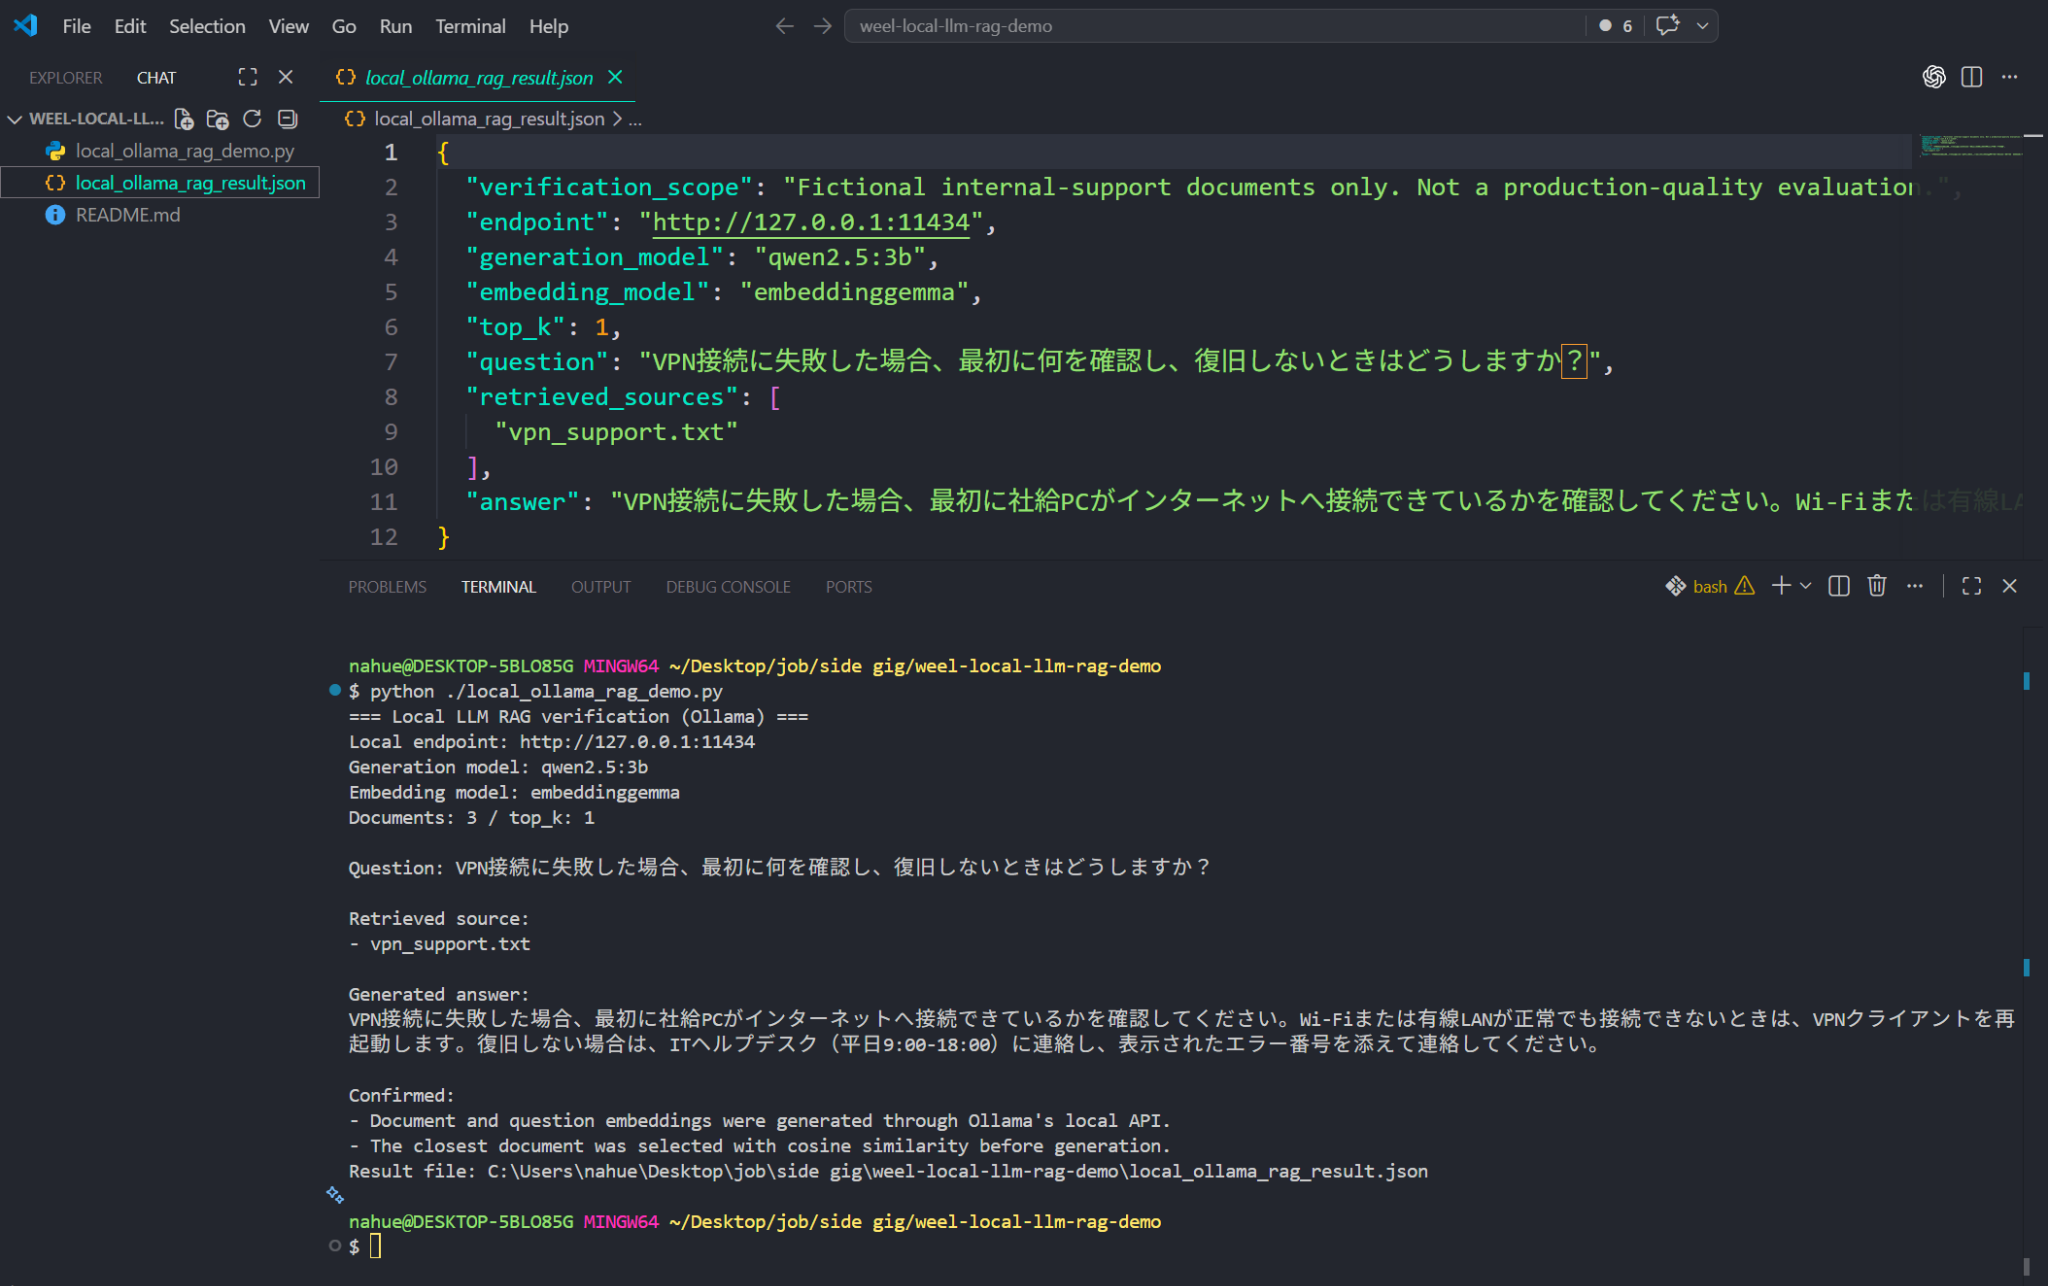Open the http://127.0.0.1:11434 link in editor

[x=811, y=222]
